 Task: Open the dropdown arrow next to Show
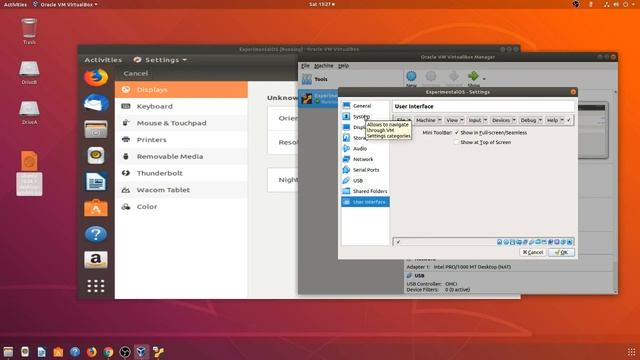pos(484,79)
